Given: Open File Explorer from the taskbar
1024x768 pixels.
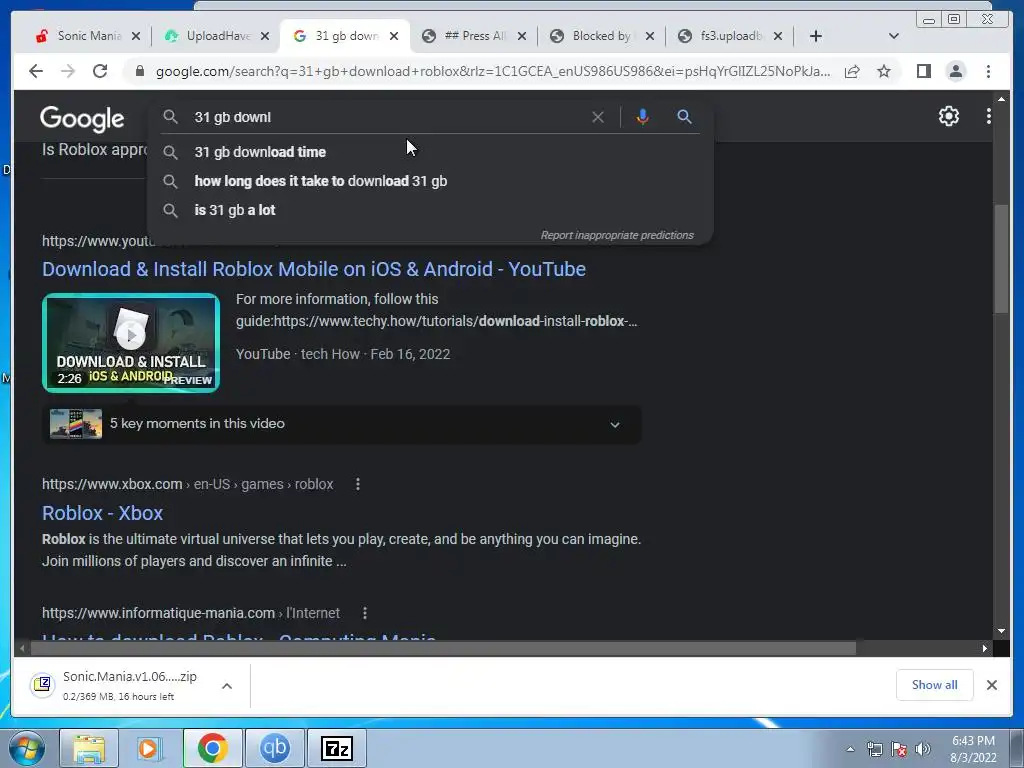Looking at the screenshot, I should tap(89, 748).
